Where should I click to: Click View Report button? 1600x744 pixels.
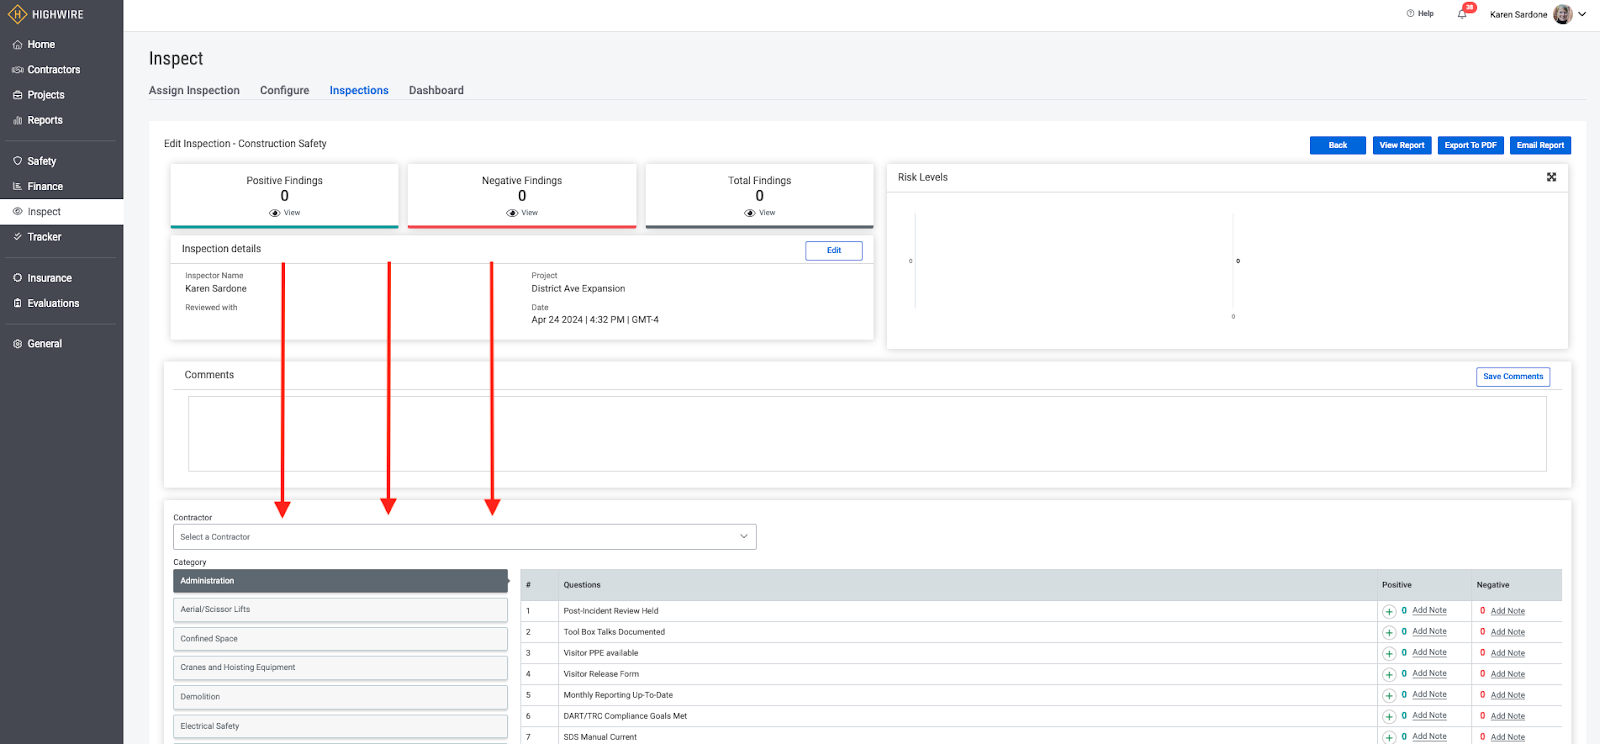(1402, 145)
